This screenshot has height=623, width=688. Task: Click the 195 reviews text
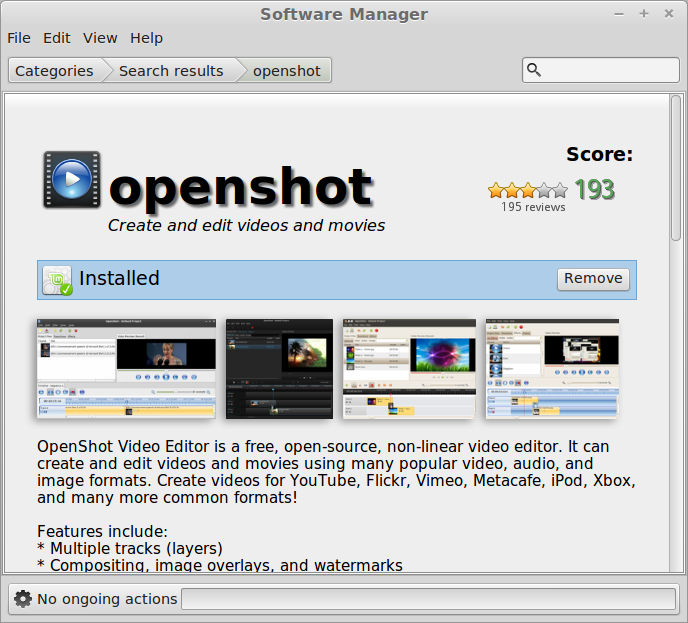click(x=533, y=207)
